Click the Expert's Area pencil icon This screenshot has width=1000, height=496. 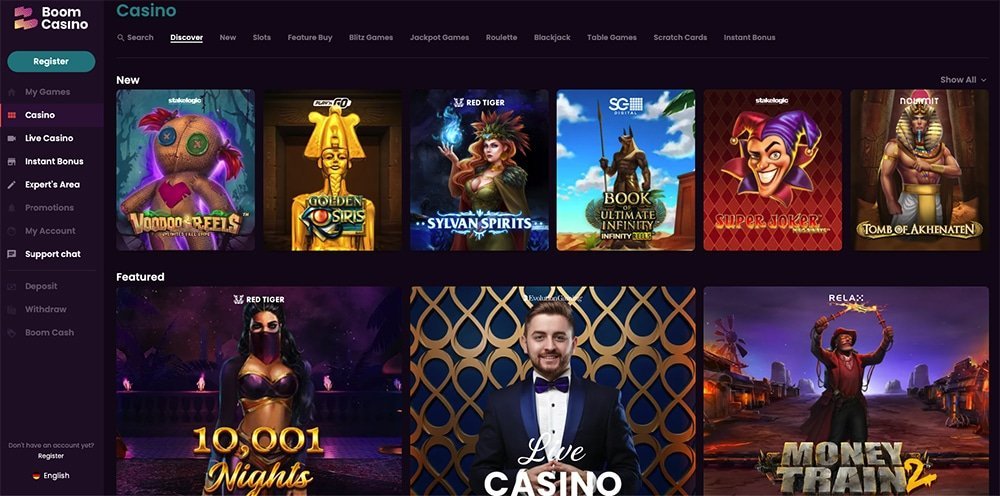[11, 185]
